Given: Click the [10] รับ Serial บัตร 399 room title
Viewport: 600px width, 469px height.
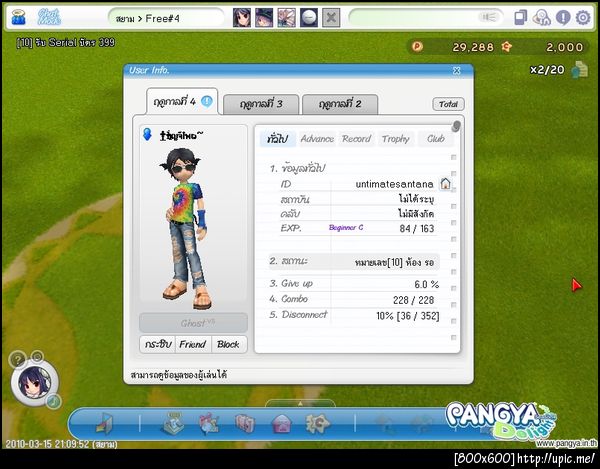Looking at the screenshot, I should [65, 42].
